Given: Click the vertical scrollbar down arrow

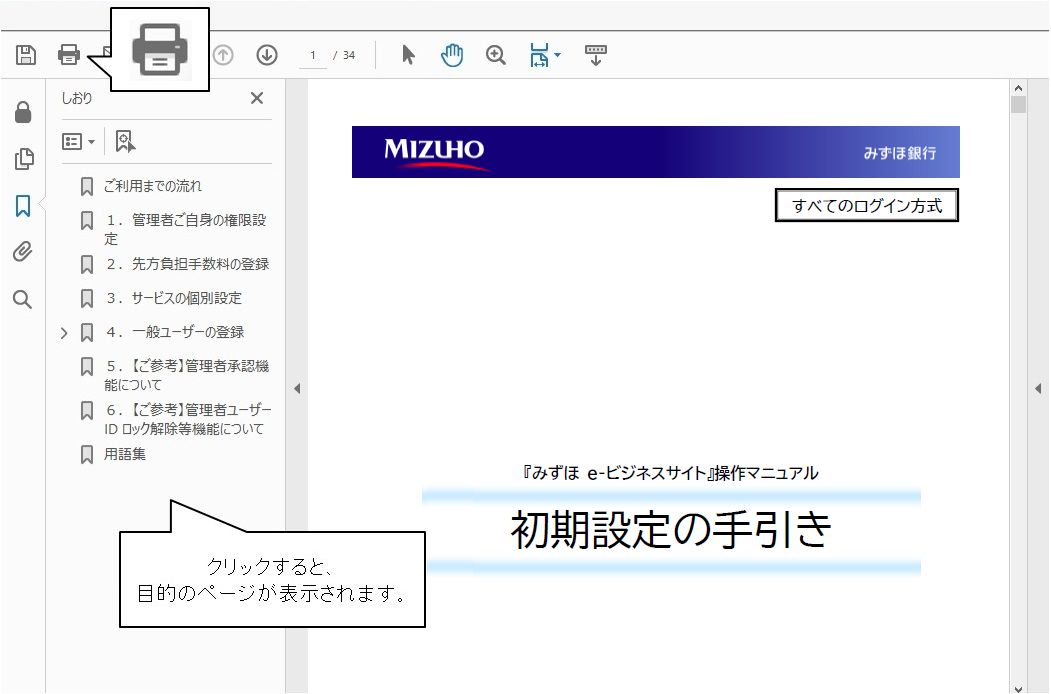Looking at the screenshot, I should point(1018,688).
